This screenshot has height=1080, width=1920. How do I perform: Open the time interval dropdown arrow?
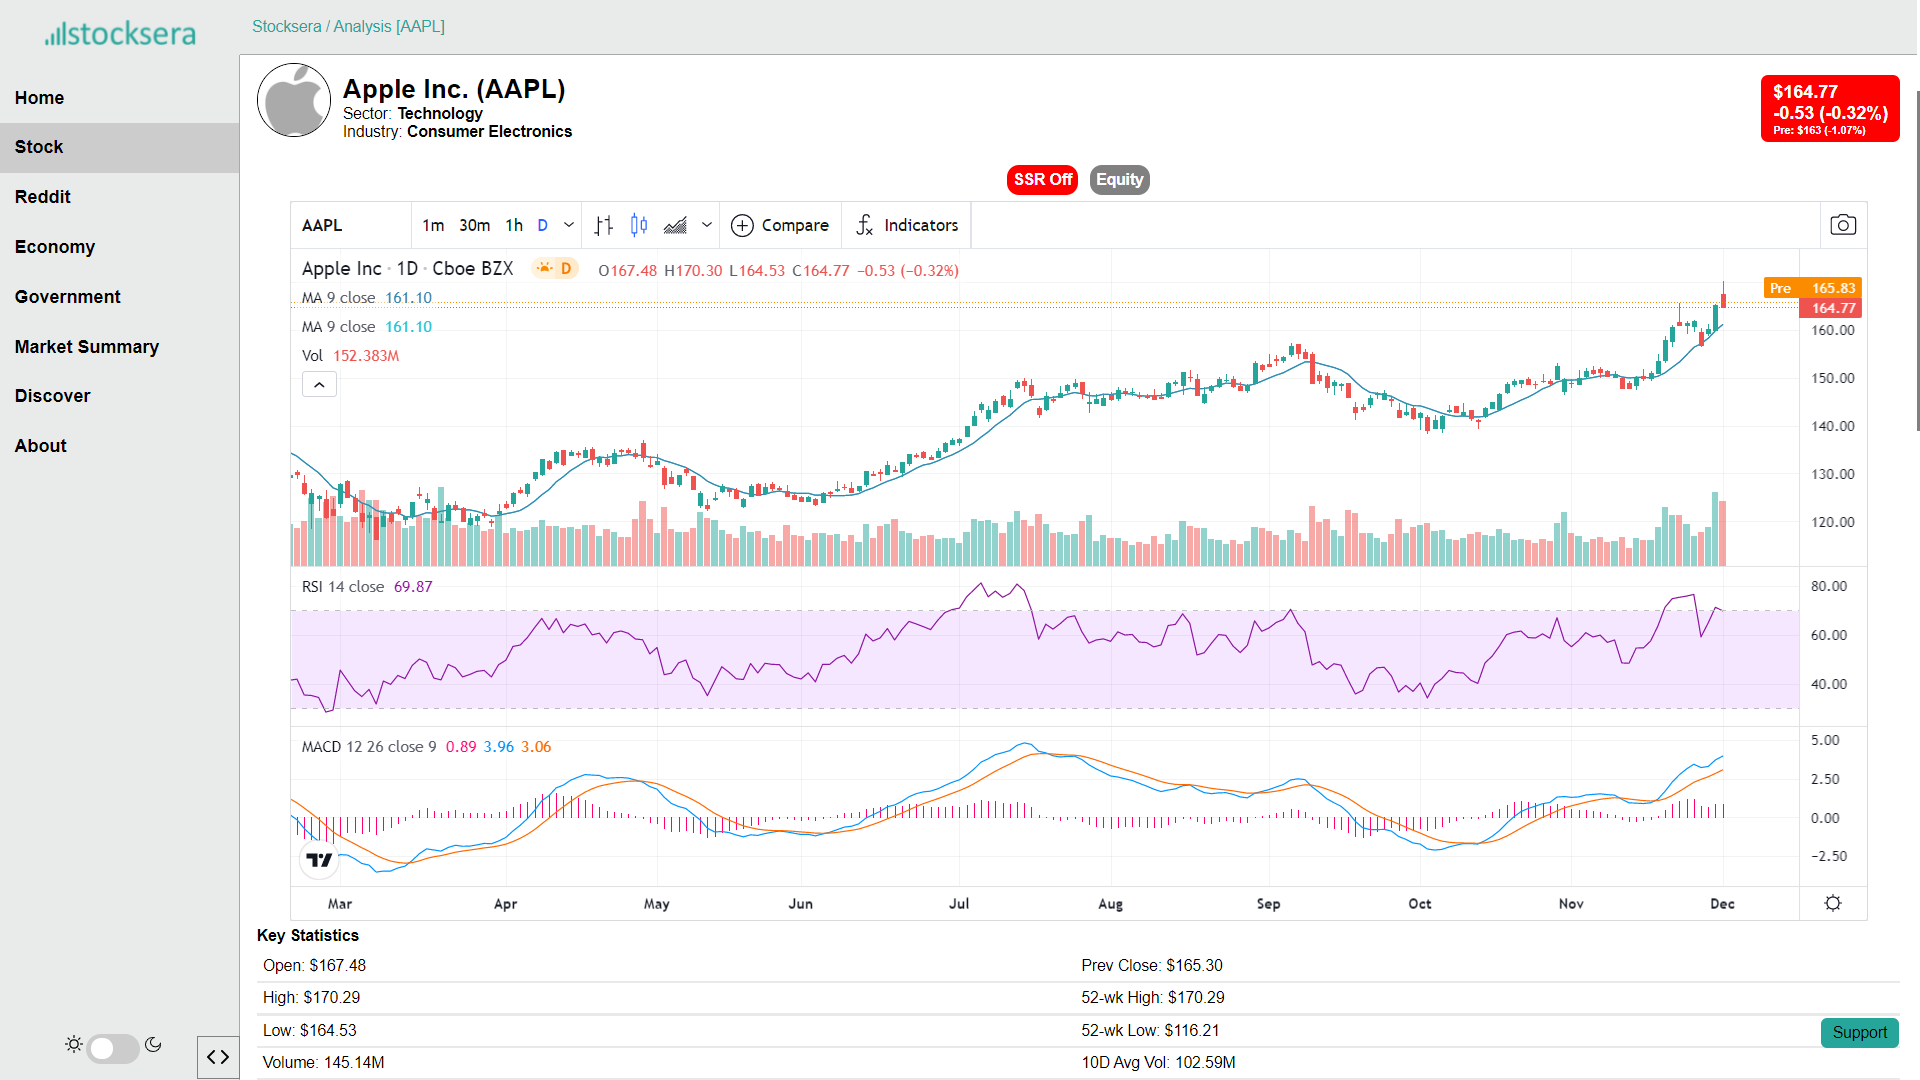[x=569, y=226]
